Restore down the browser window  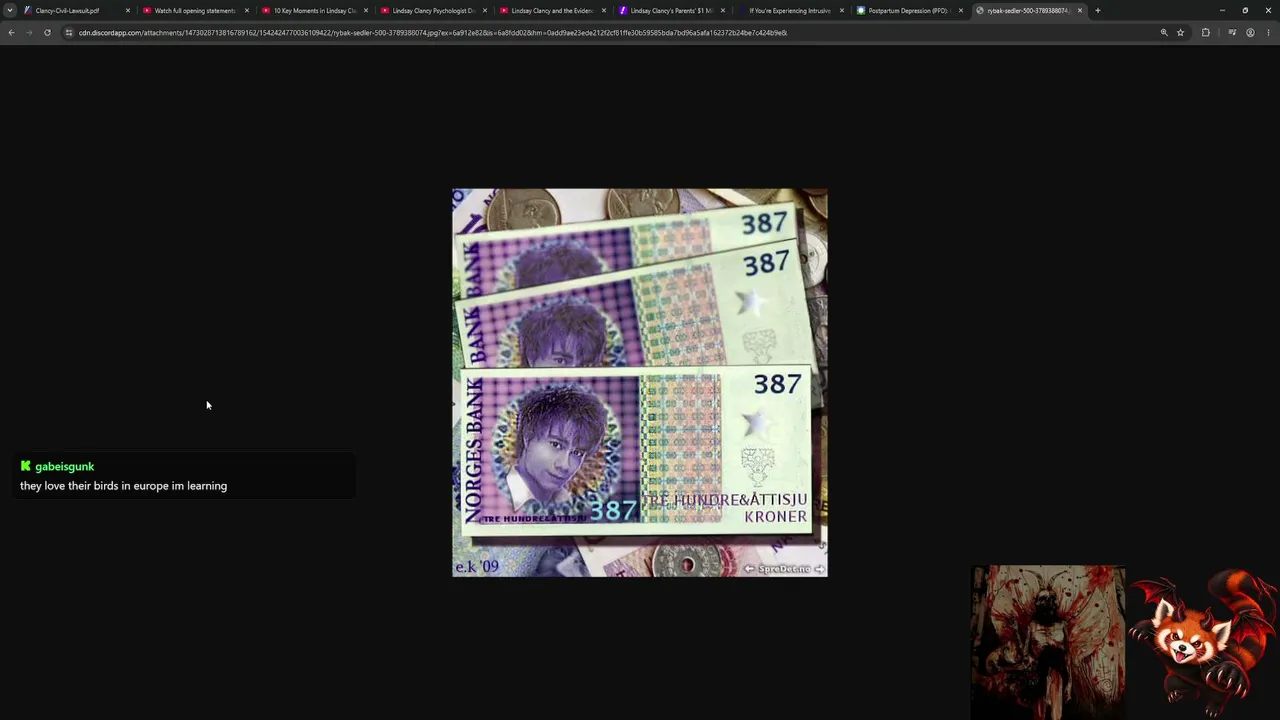1245,10
